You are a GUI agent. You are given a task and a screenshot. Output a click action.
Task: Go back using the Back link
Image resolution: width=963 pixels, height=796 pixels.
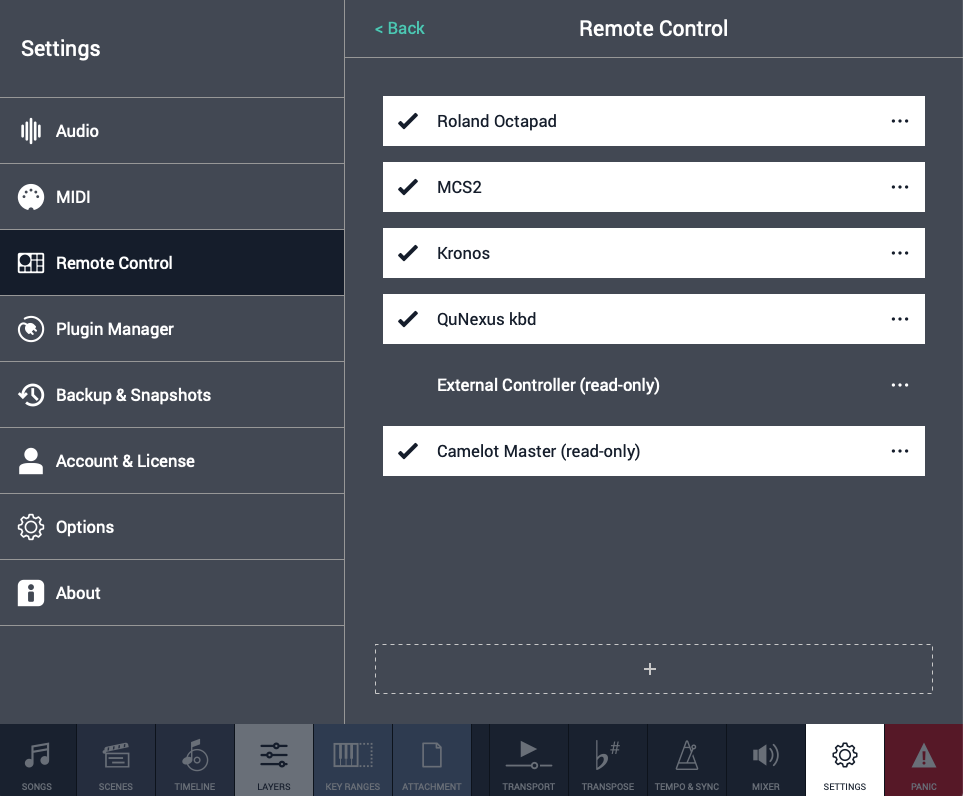pyautogui.click(x=399, y=28)
